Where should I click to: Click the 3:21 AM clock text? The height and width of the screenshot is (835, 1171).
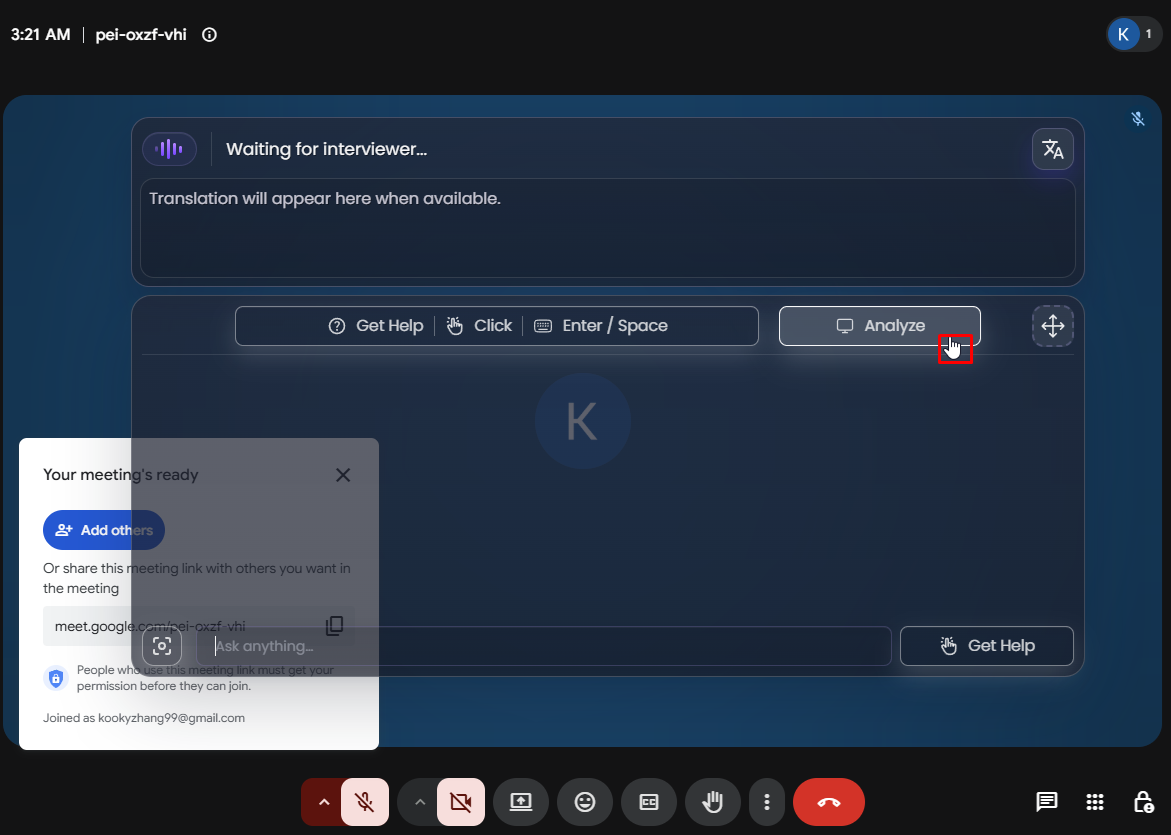[x=40, y=34]
